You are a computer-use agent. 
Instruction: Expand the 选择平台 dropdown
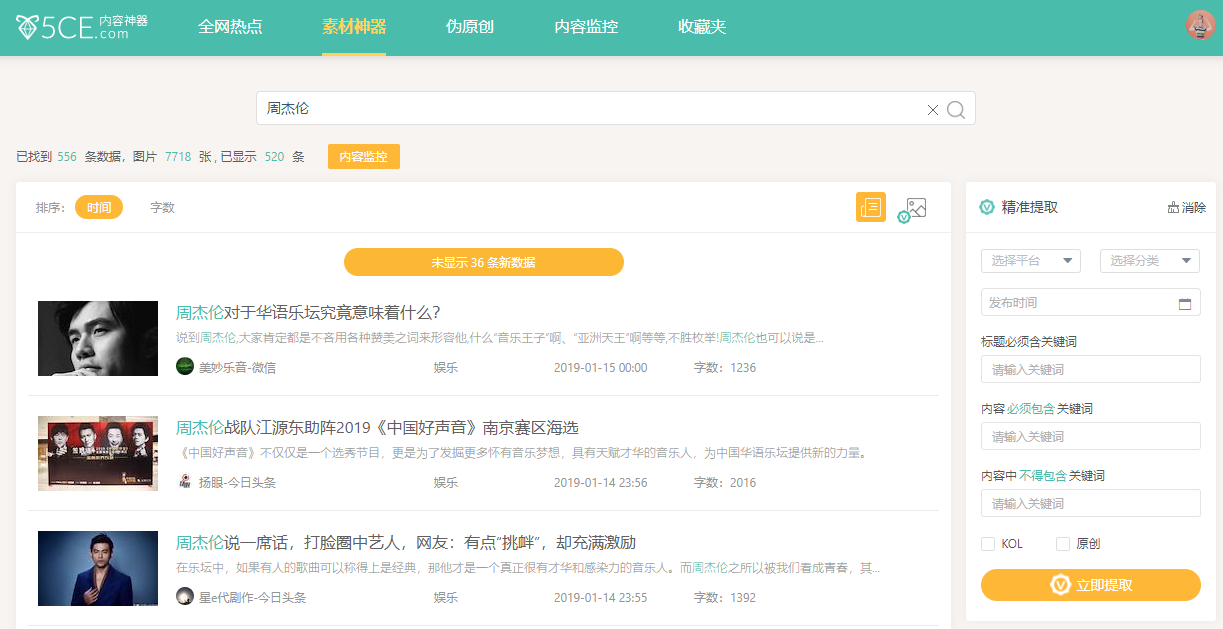point(1031,261)
